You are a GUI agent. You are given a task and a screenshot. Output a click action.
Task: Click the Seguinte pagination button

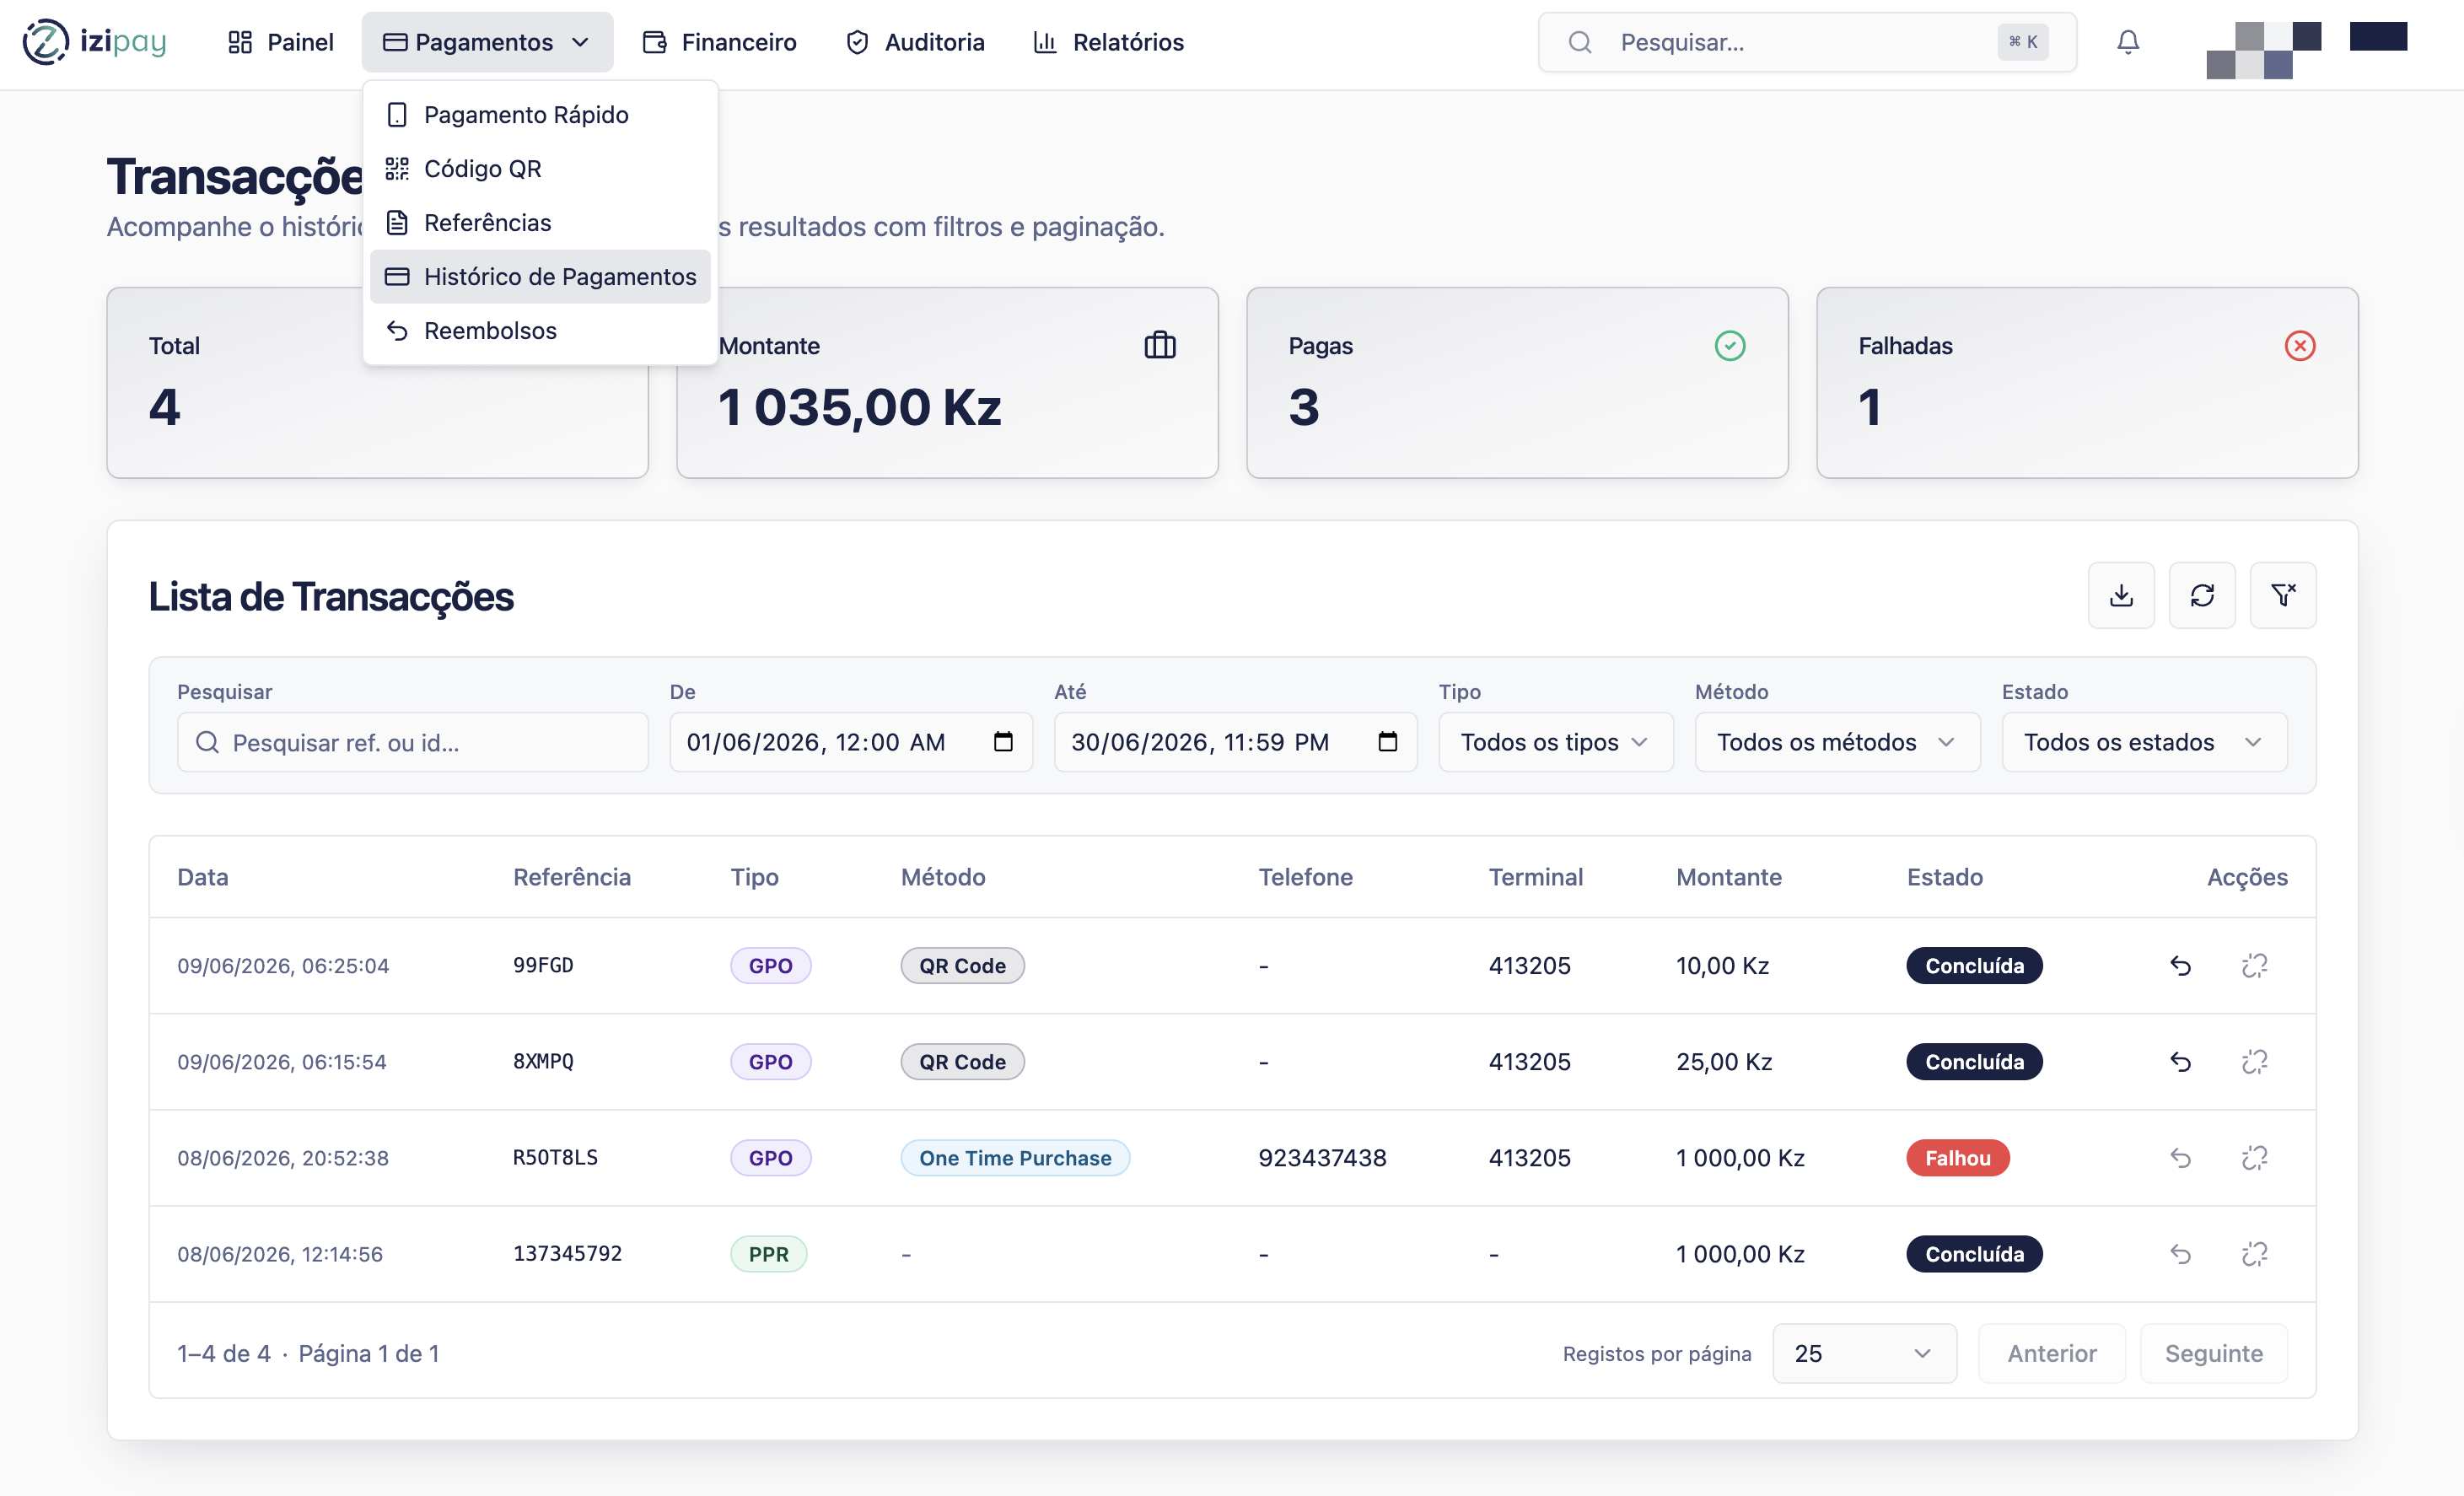(x=2214, y=1354)
